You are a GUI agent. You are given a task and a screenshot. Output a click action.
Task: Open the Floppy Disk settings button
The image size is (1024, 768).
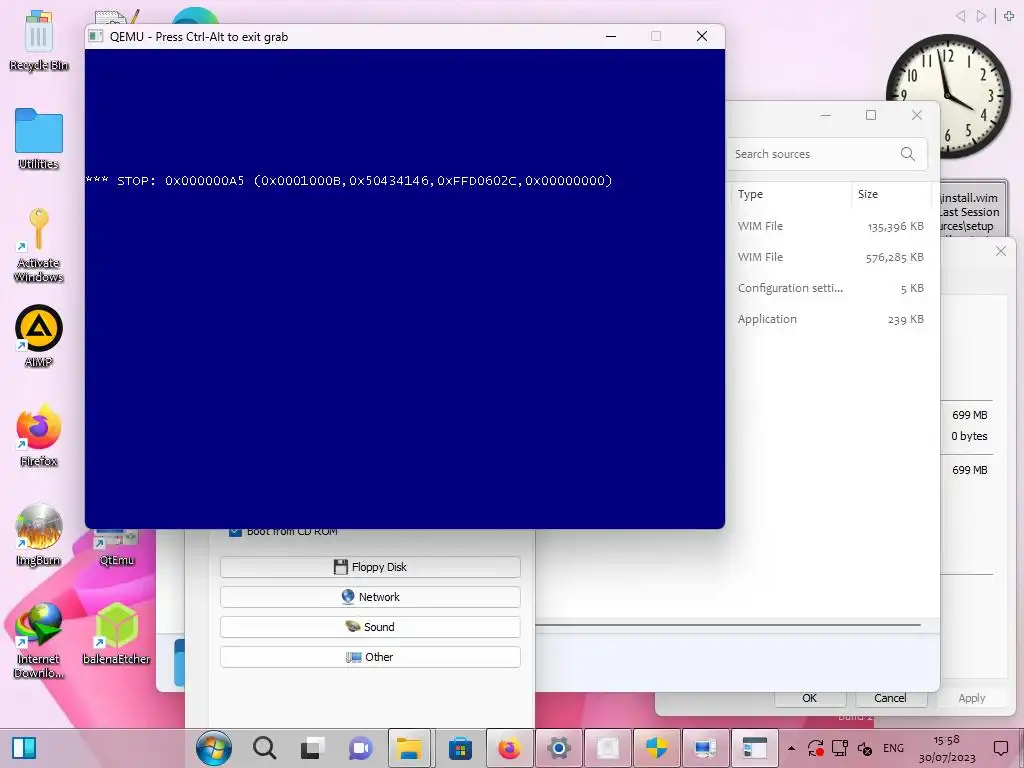coord(370,567)
